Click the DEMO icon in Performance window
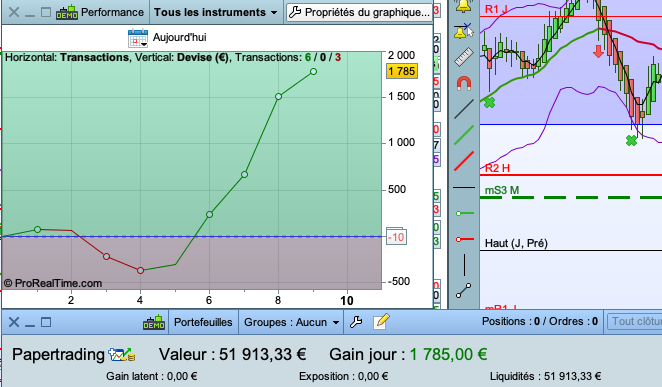This screenshot has height=387, width=662. tap(67, 12)
